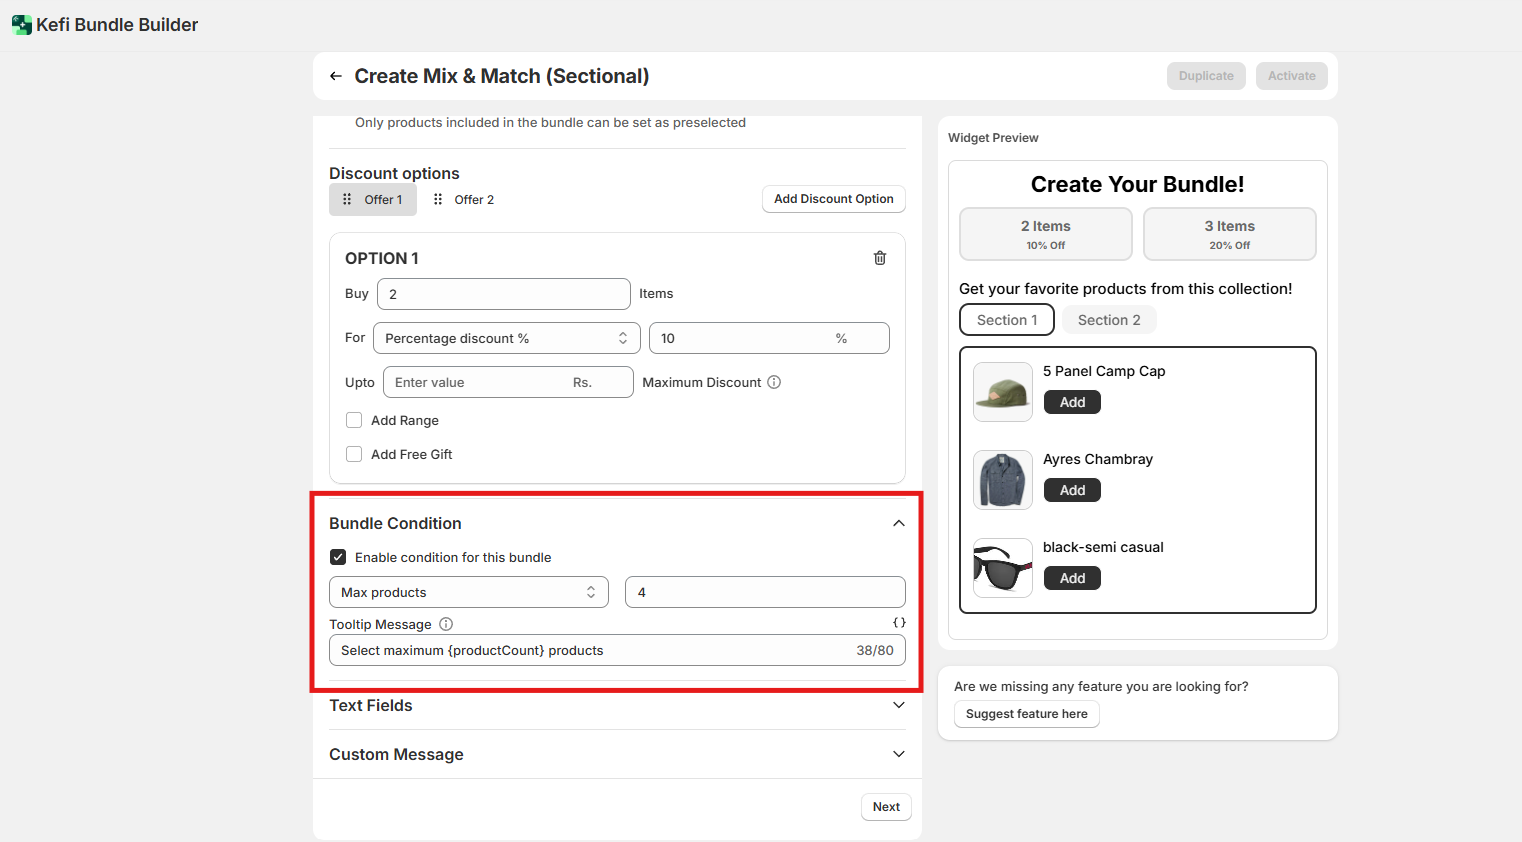Click the Maximum Discount info icon

coord(774,382)
